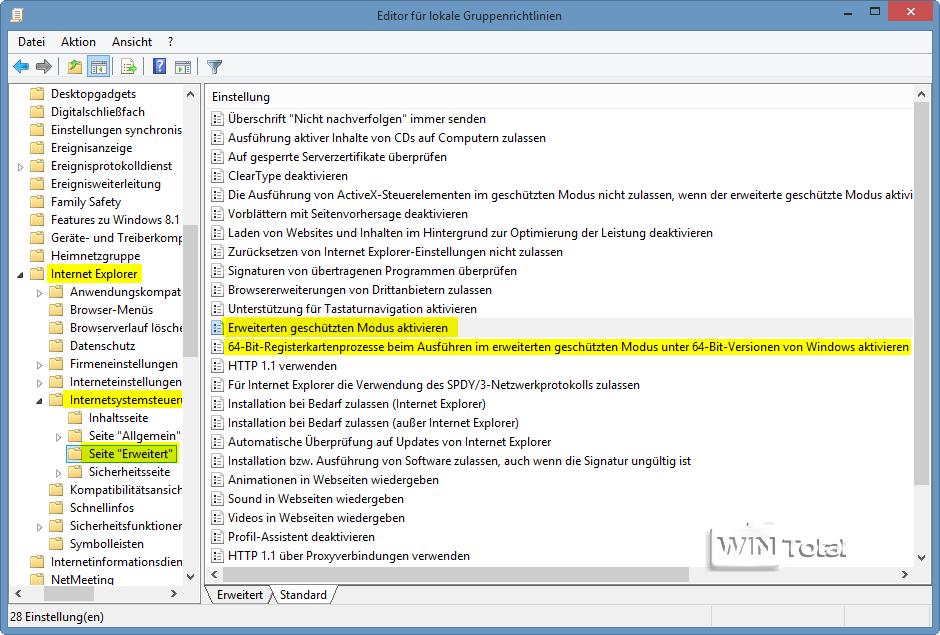Viewport: 940px width, 635px height.
Task: Click the folder icon next to Datenschutz
Action: [x=56, y=345]
